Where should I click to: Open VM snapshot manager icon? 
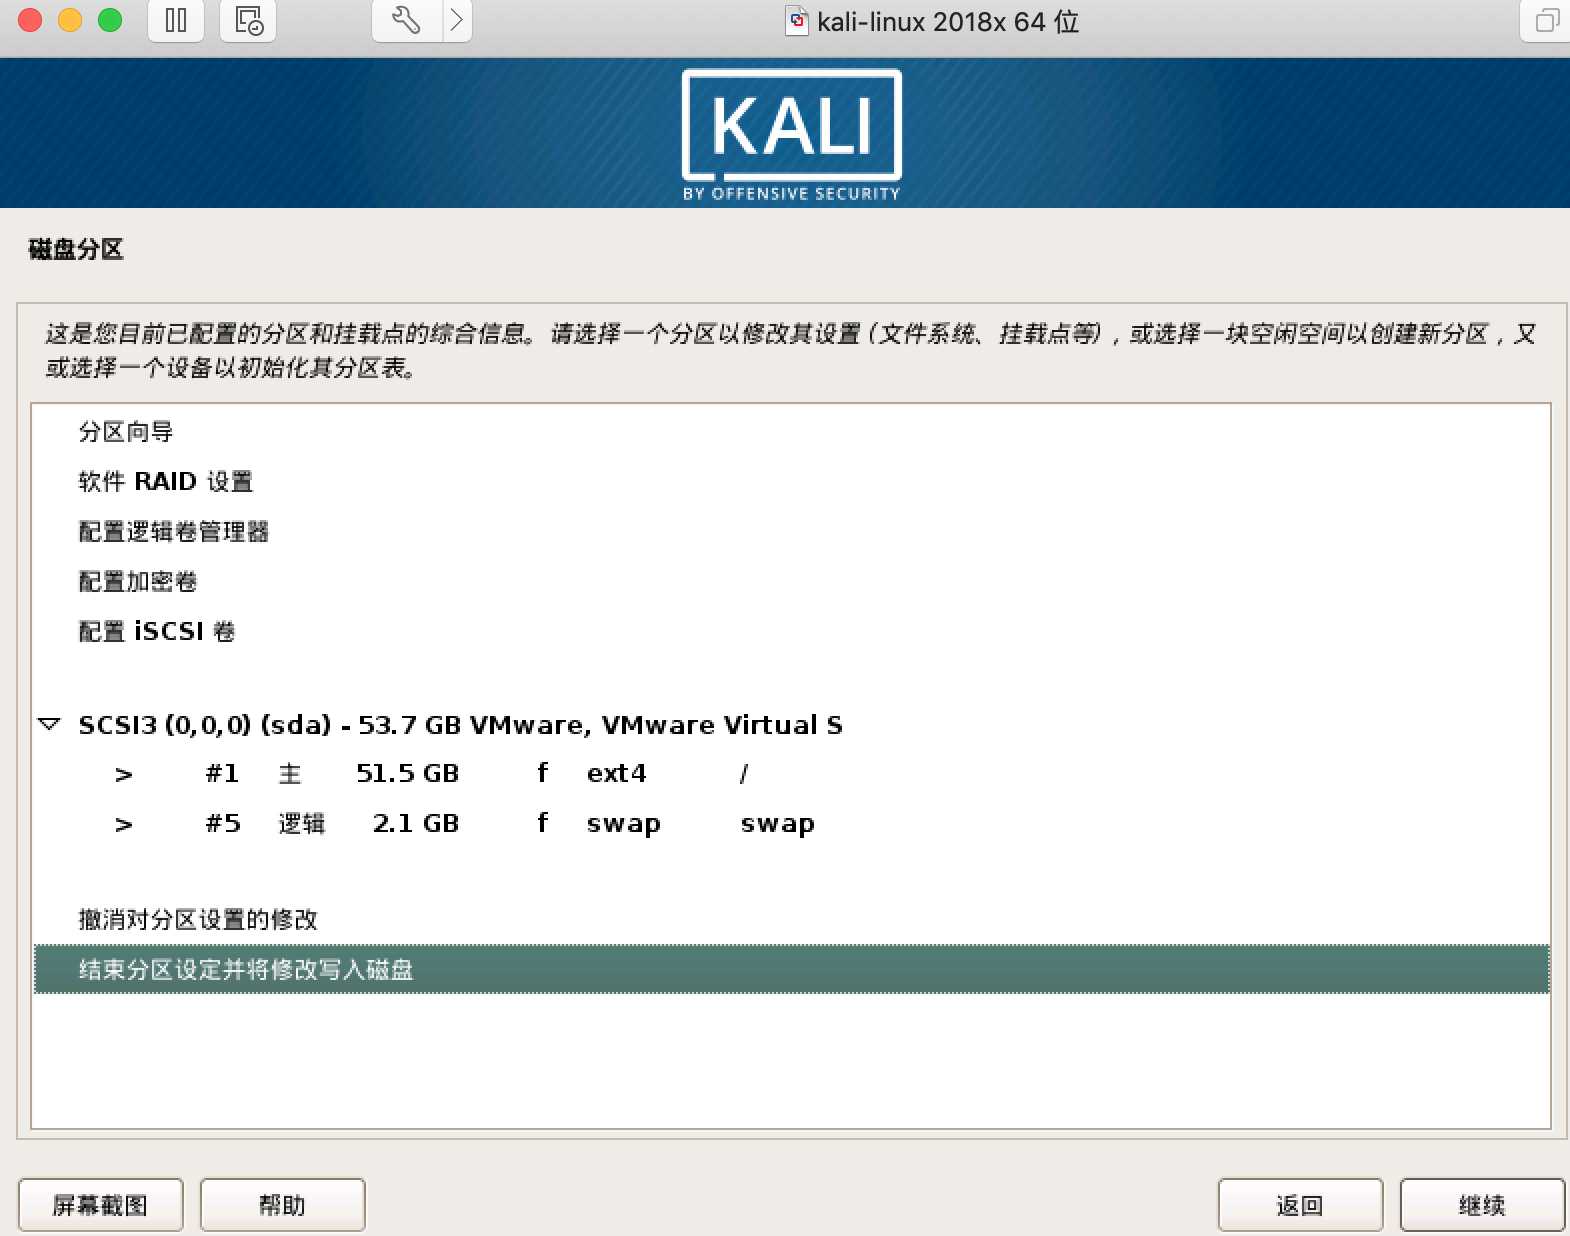point(248,21)
